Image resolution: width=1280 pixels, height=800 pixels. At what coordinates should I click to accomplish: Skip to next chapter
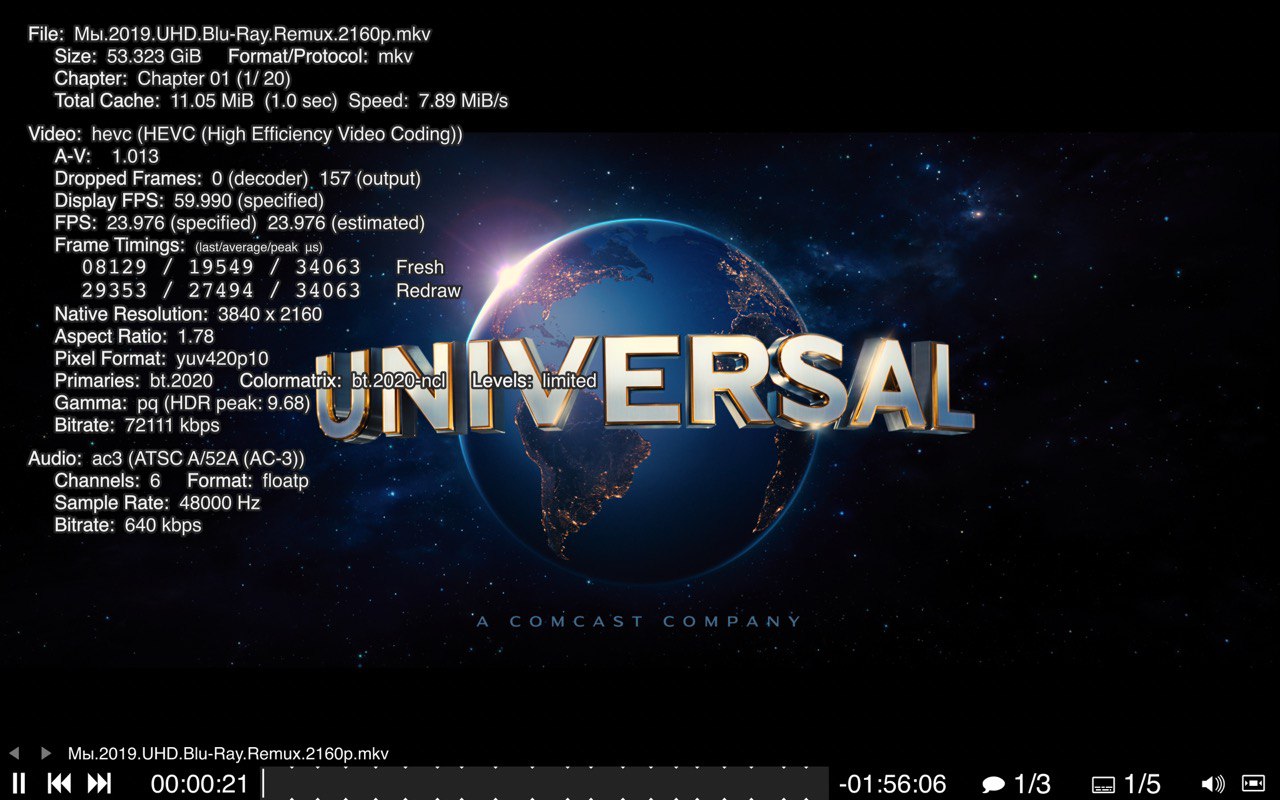99,783
